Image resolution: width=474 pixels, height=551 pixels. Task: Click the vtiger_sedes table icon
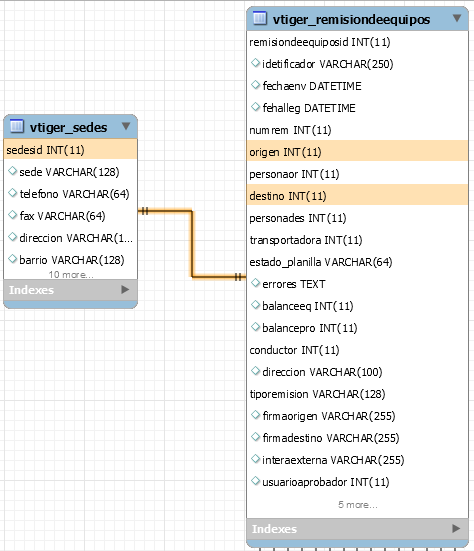(17, 126)
